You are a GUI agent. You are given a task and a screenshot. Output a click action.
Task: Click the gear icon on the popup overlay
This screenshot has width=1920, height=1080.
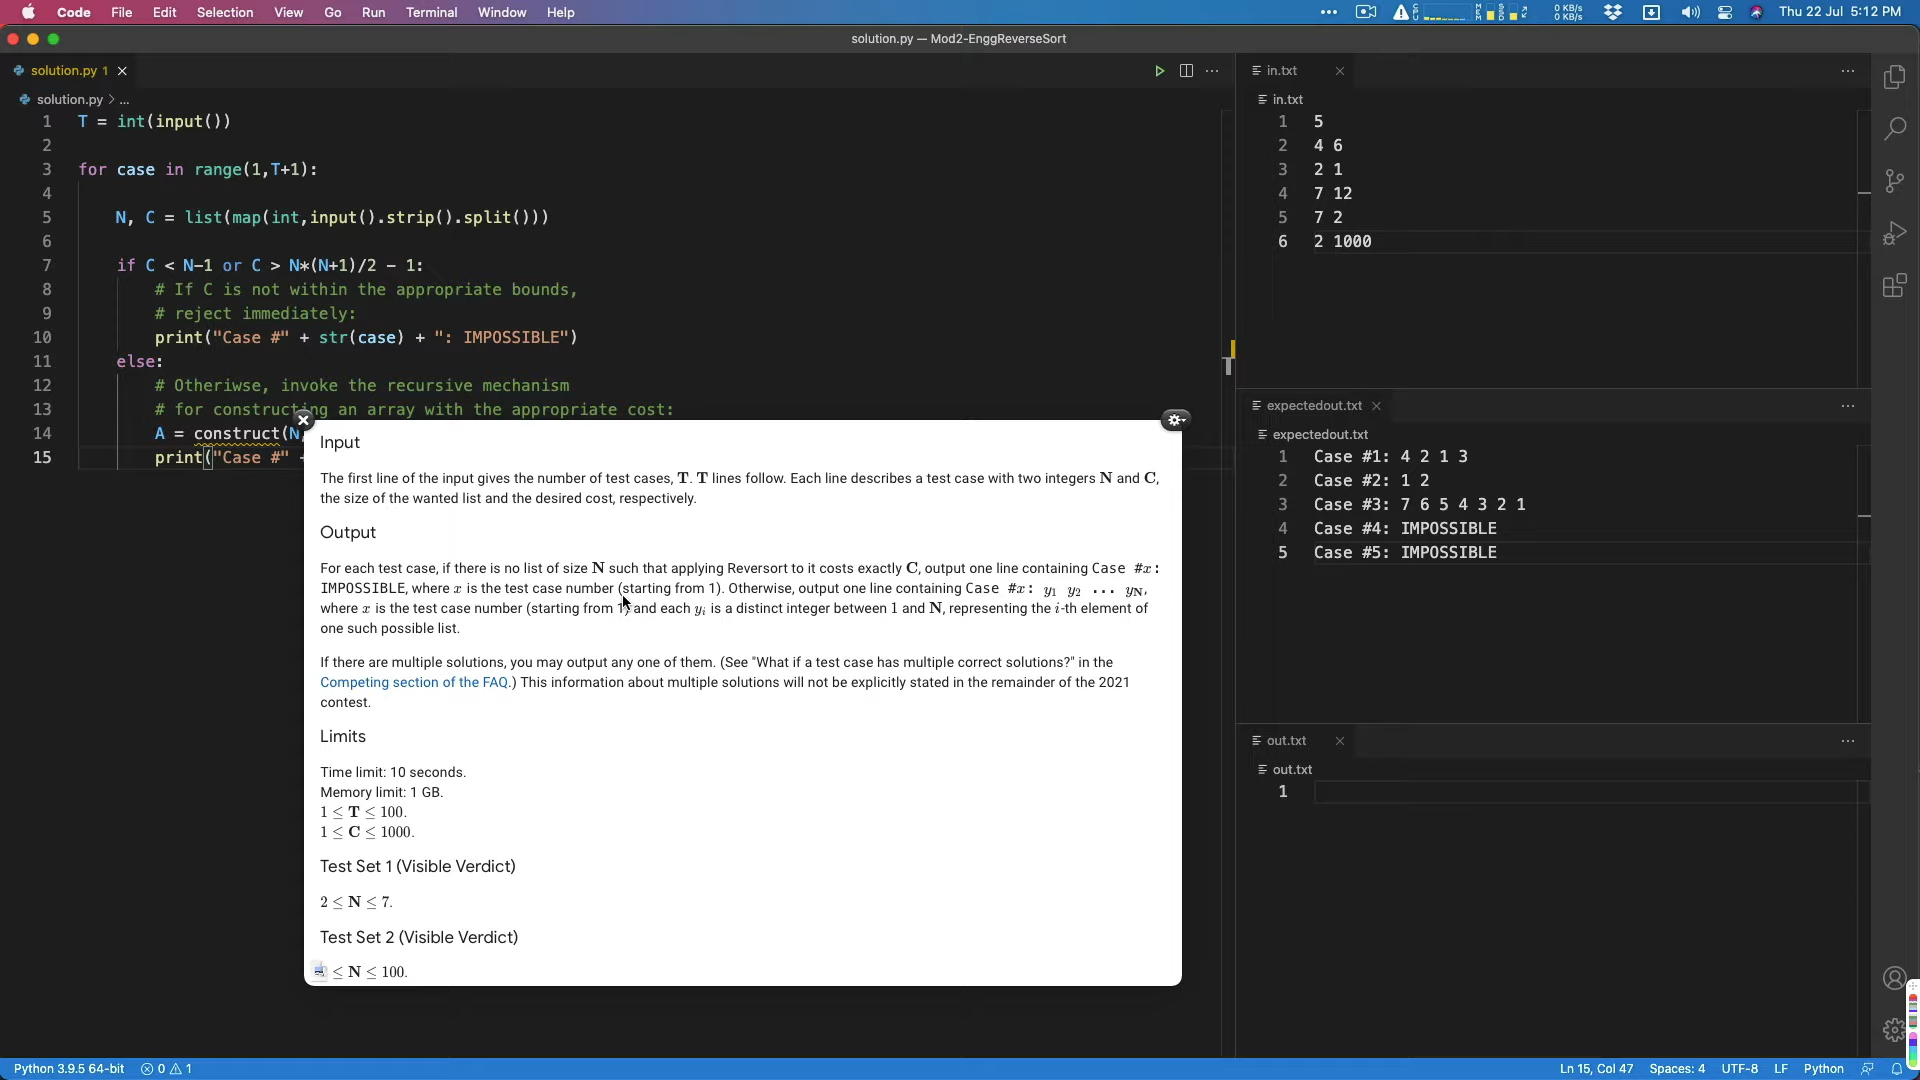click(1175, 420)
